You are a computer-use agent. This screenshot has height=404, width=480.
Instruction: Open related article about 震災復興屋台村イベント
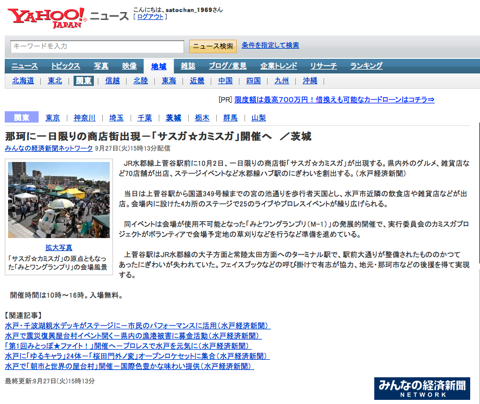[133, 336]
